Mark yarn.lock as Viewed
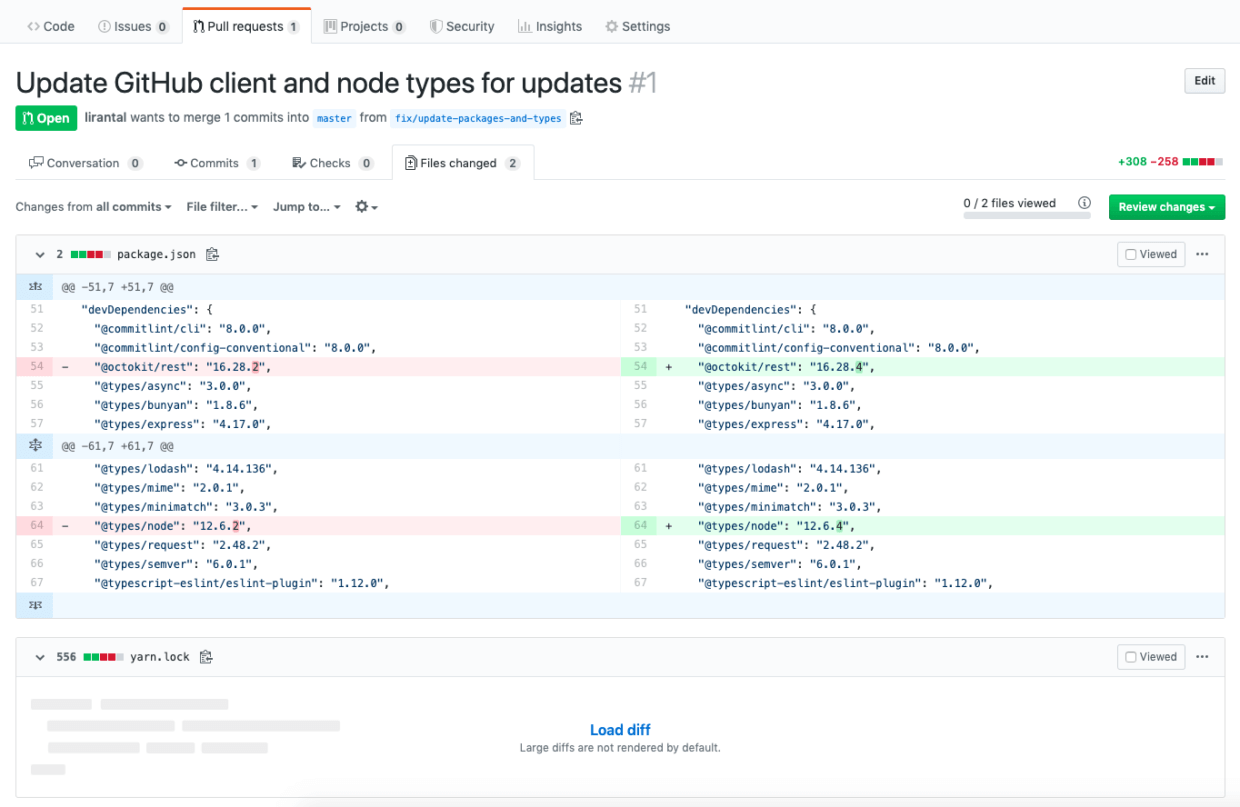The image size is (1240, 807). [x=1151, y=657]
